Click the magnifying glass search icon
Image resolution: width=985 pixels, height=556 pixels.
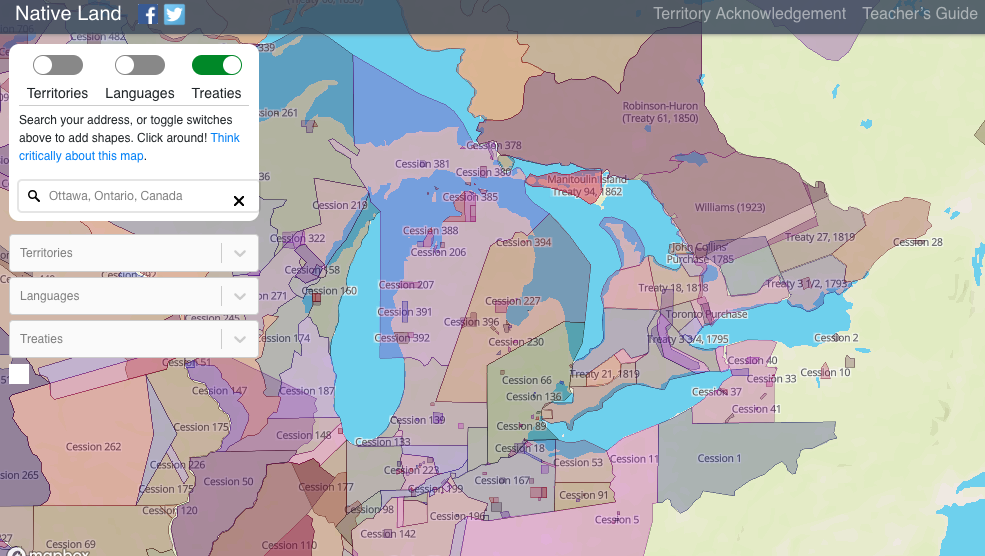34,197
